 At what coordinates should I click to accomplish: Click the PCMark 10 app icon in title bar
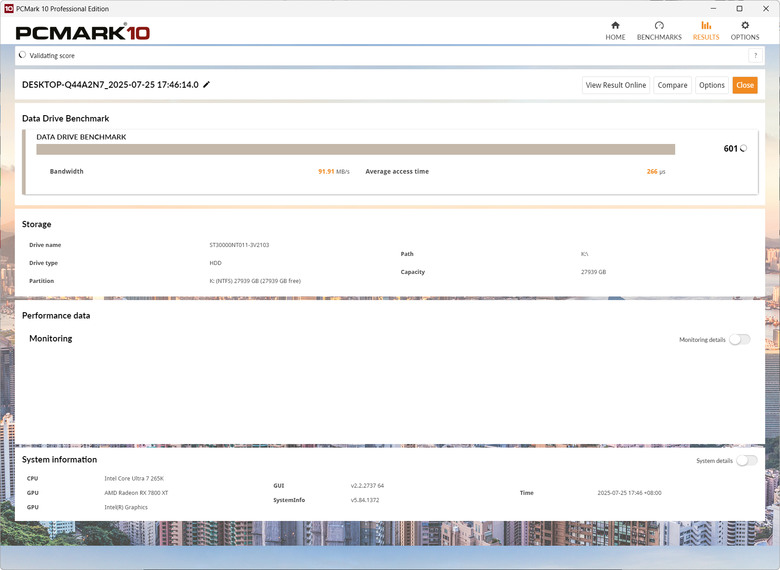click(8, 8)
